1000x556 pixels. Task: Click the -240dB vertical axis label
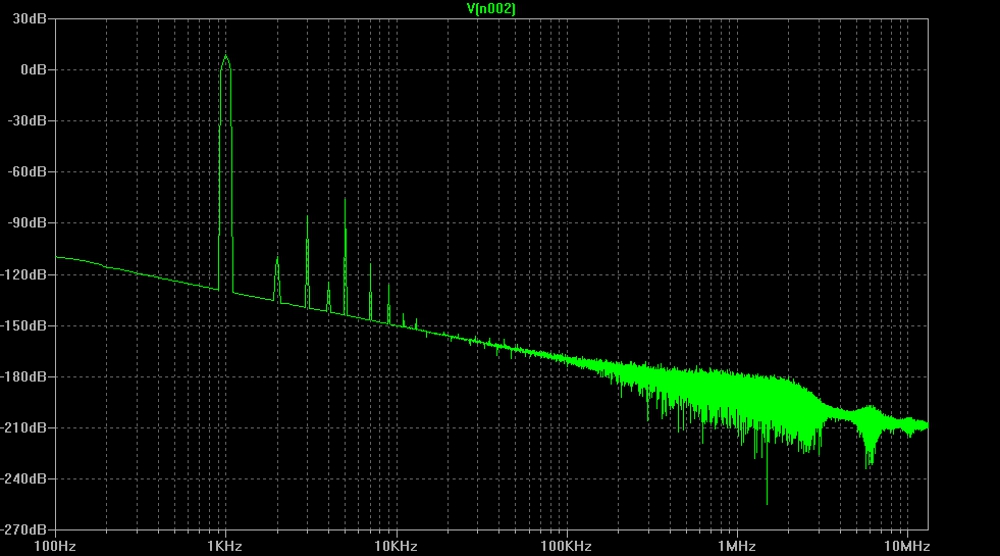click(28, 479)
